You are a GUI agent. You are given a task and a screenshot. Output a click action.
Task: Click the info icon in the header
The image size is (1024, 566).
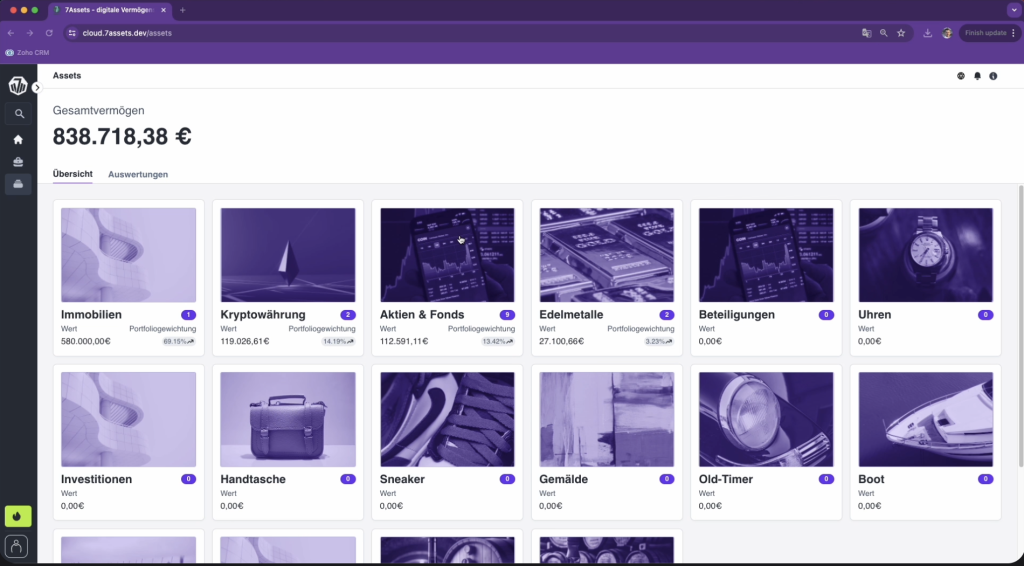[x=993, y=76]
